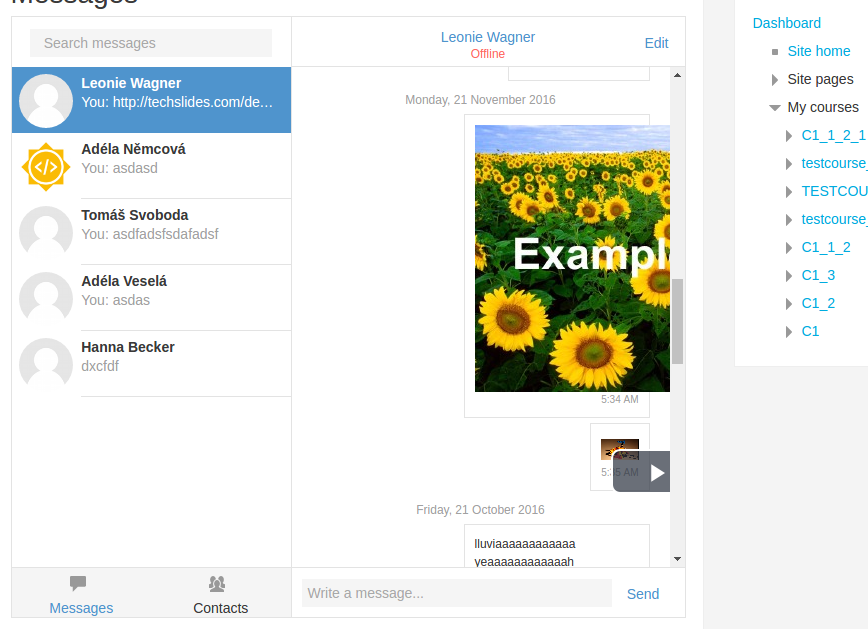The image size is (868, 629).
Task: Open the small video thumbnail image
Action: 620,449
